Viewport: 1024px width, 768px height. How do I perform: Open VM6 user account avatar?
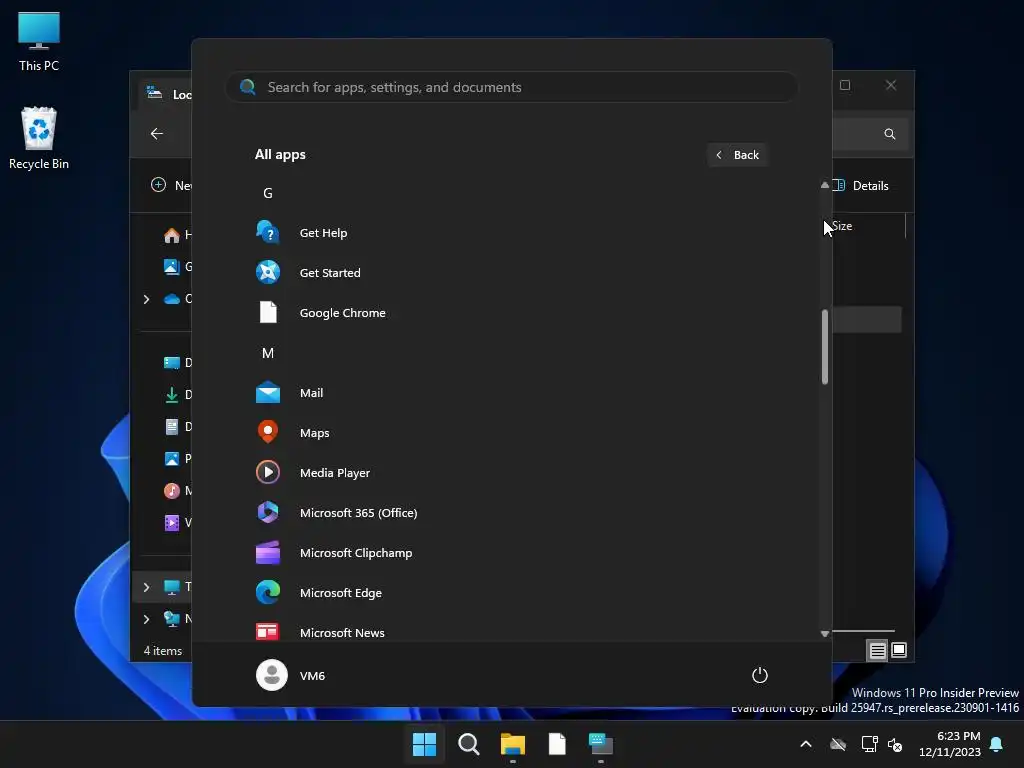[x=272, y=675]
